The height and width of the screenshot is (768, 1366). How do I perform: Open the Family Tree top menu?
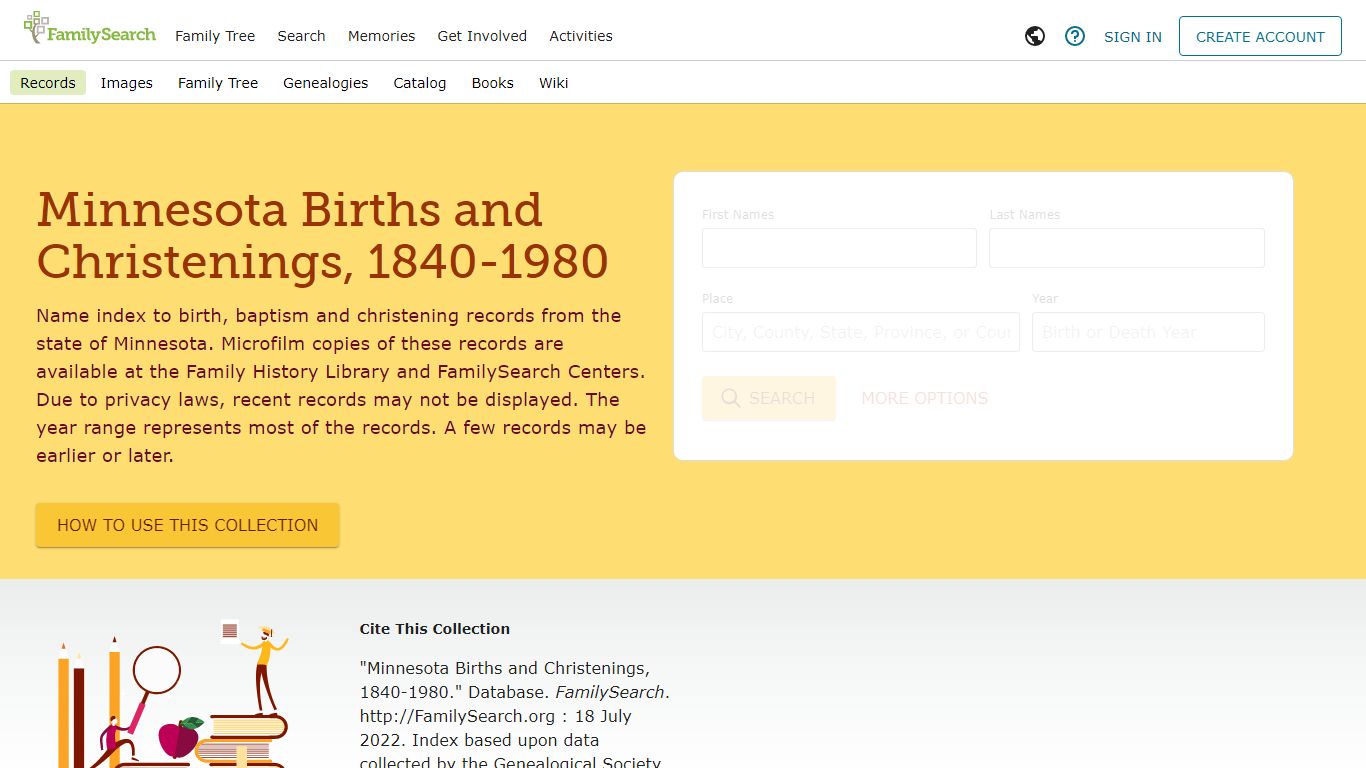(x=215, y=36)
